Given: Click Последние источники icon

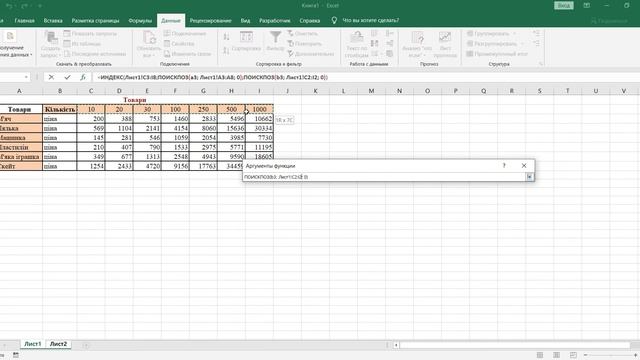Looking at the screenshot, I should click(x=67, y=54).
